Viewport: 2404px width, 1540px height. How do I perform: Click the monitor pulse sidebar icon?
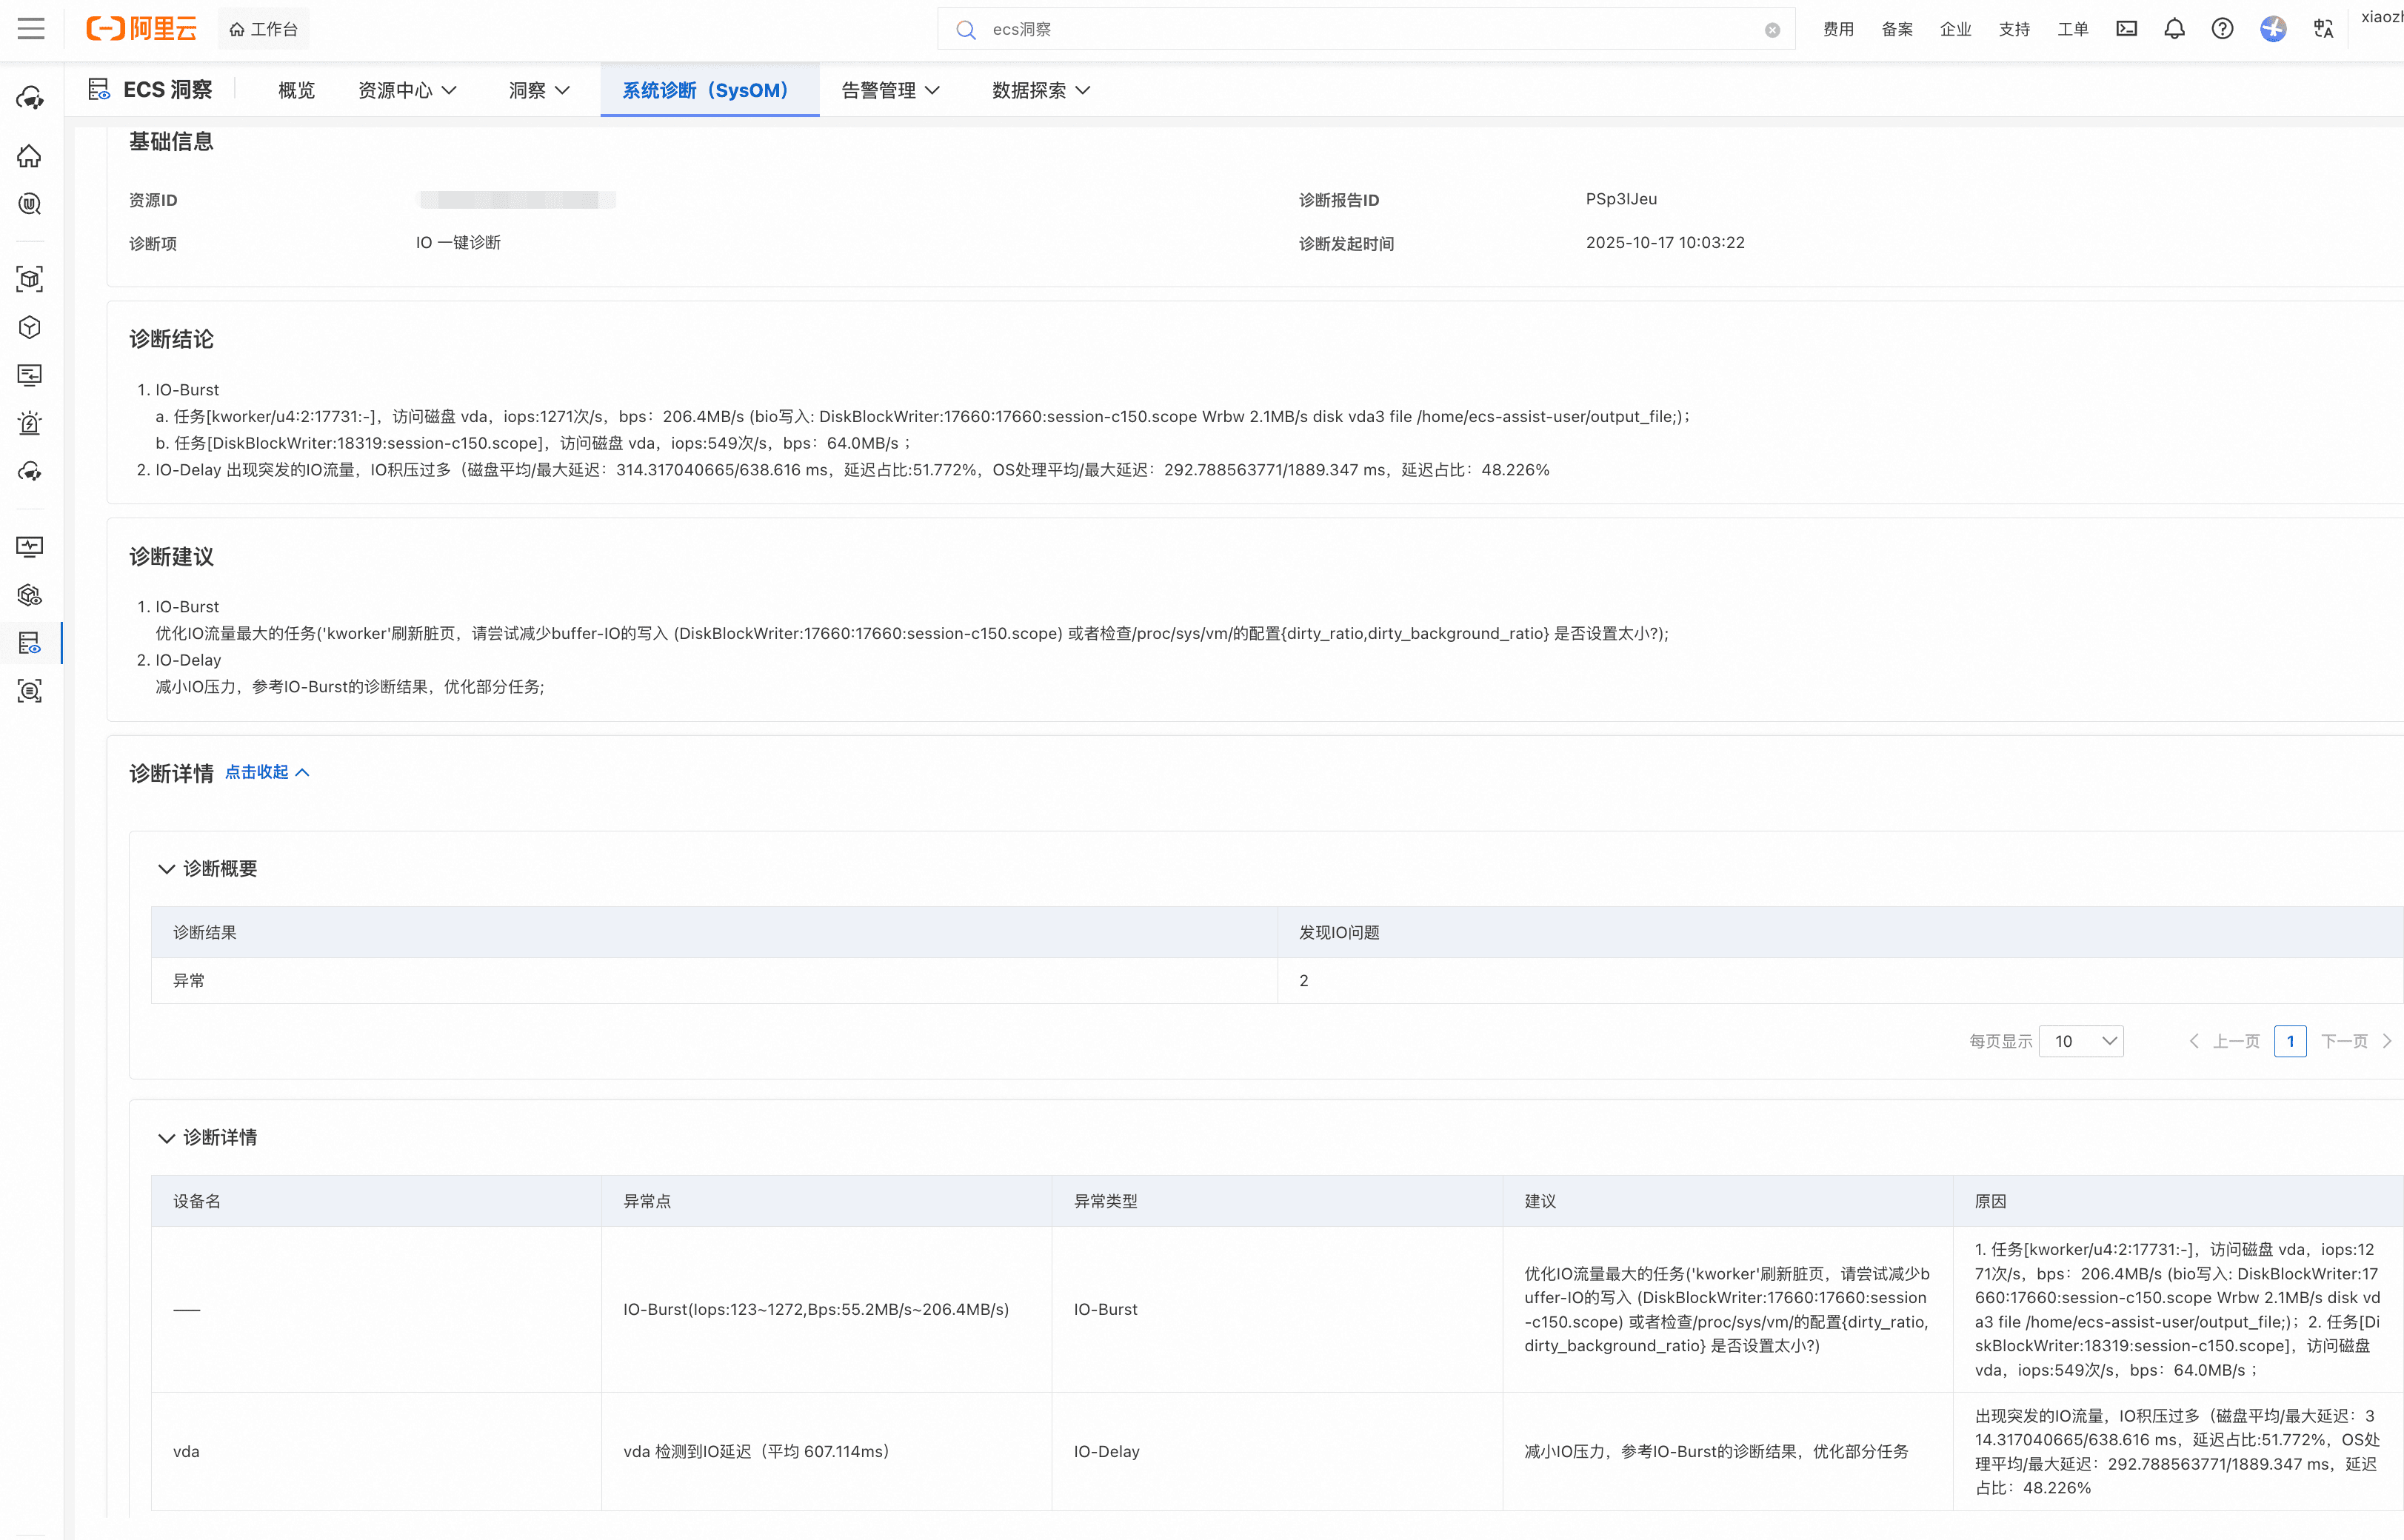(30, 546)
